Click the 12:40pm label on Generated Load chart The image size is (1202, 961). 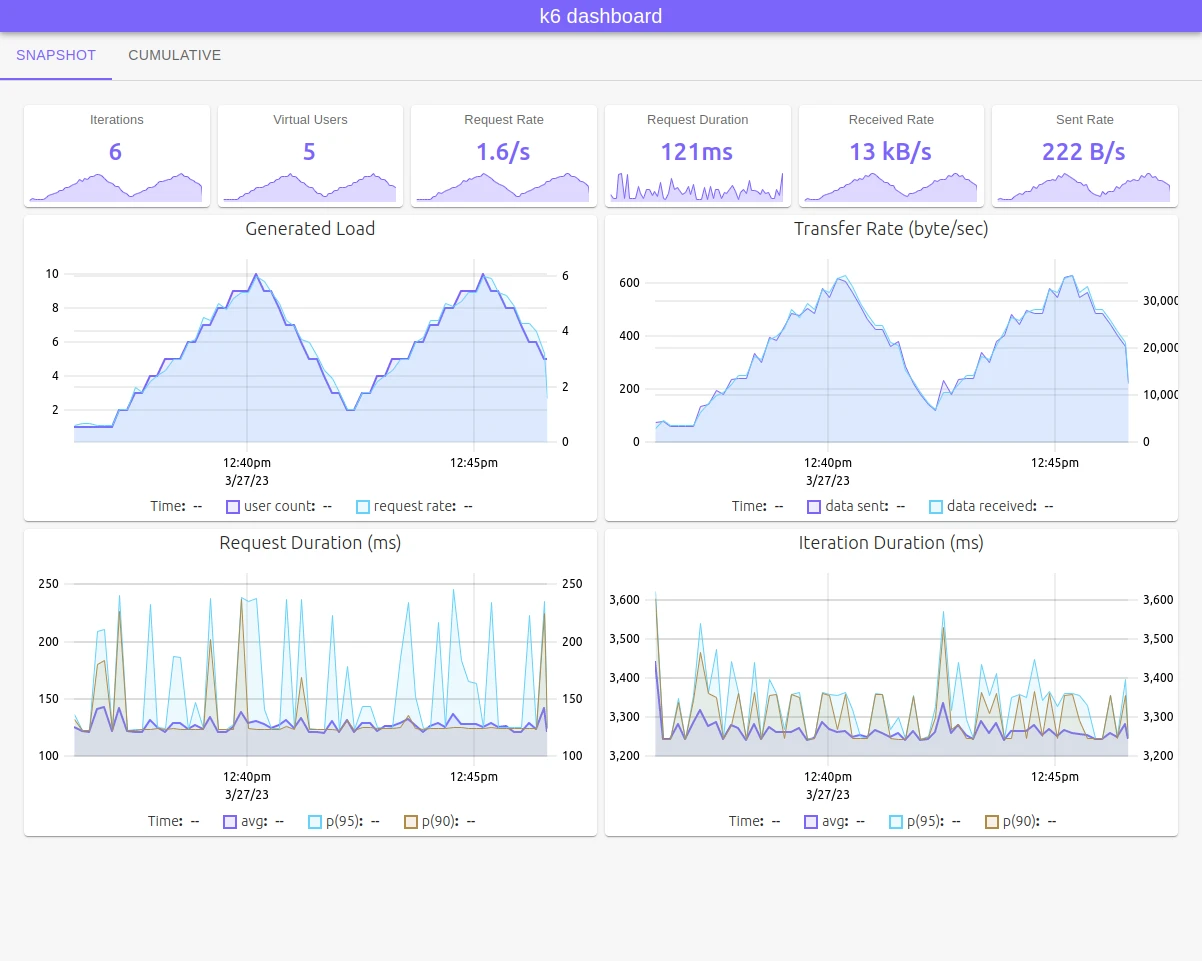[247, 463]
